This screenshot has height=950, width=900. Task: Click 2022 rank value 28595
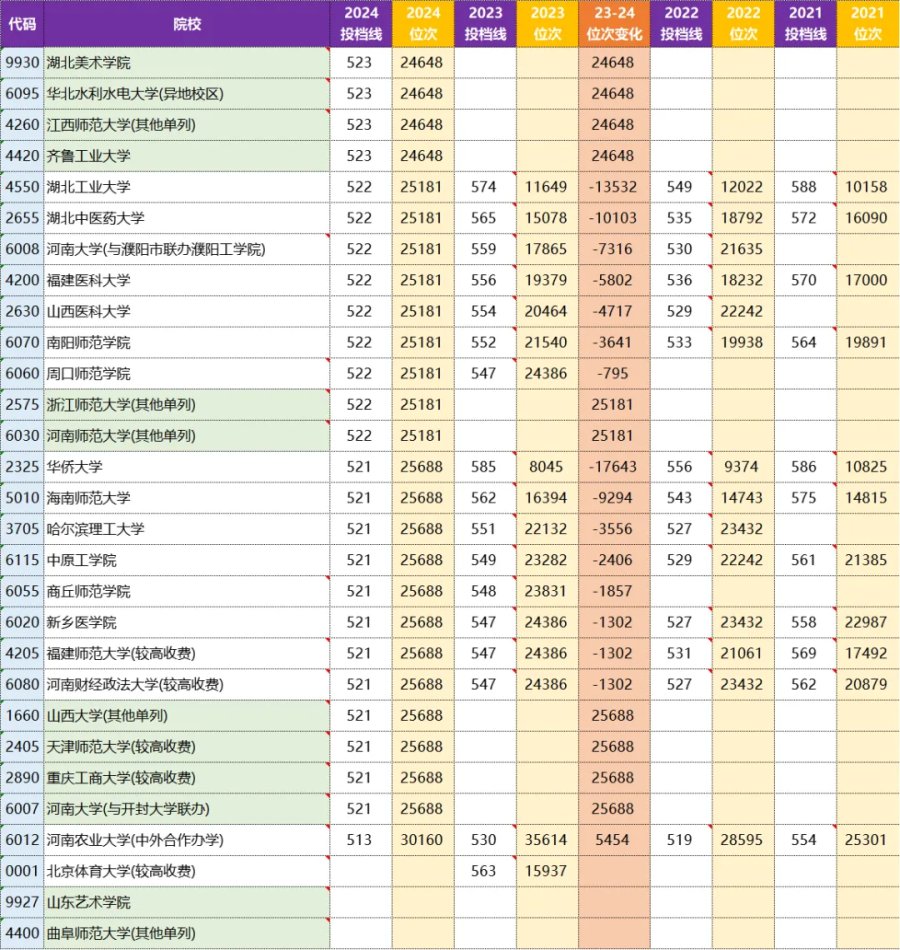pos(742,840)
